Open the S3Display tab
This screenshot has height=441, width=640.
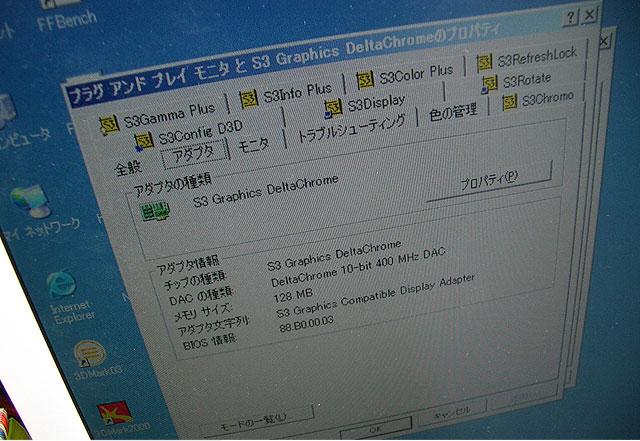tap(365, 105)
